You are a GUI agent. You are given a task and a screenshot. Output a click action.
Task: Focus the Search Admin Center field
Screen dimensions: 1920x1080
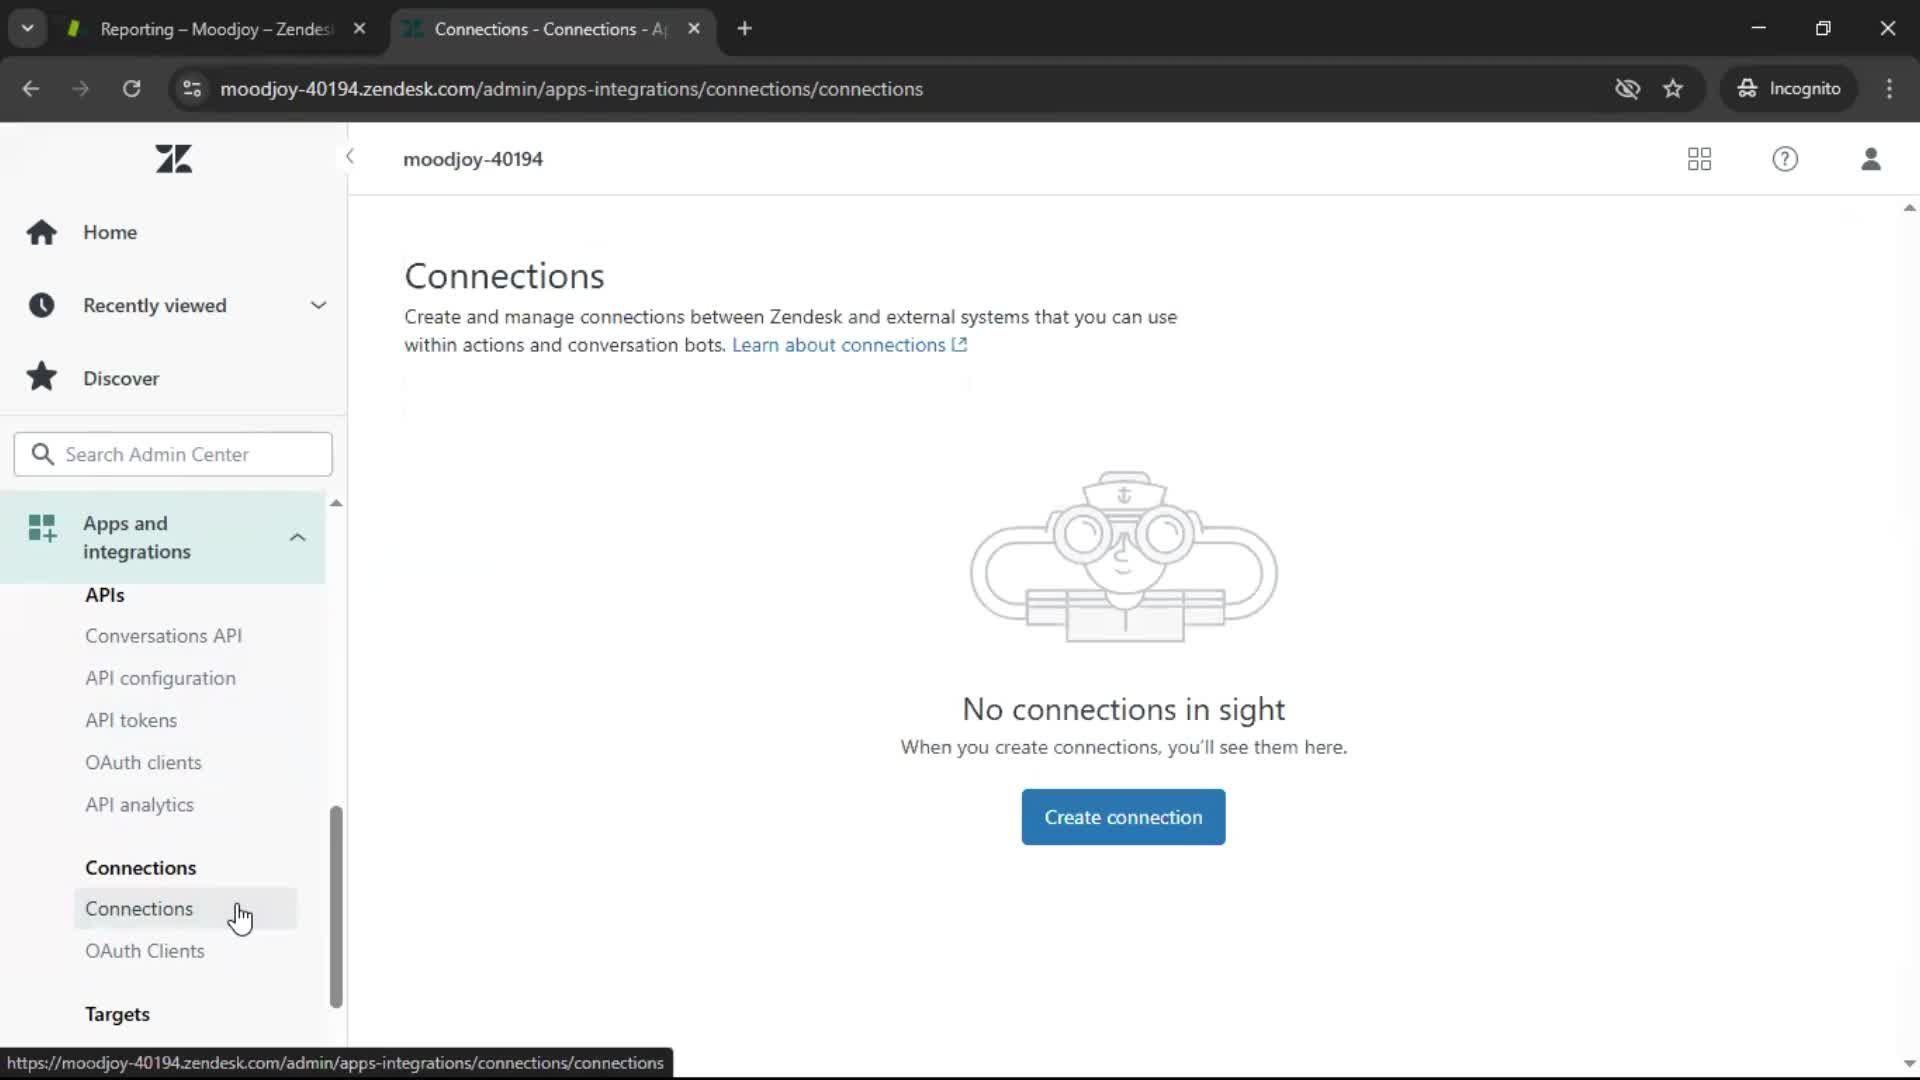click(x=173, y=454)
